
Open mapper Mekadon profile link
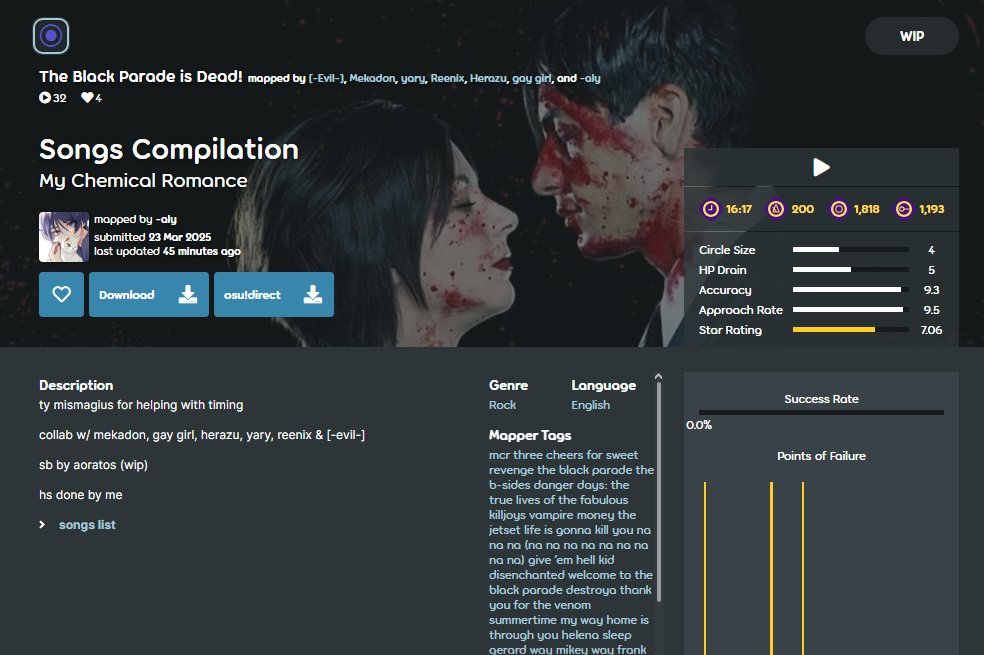point(372,78)
